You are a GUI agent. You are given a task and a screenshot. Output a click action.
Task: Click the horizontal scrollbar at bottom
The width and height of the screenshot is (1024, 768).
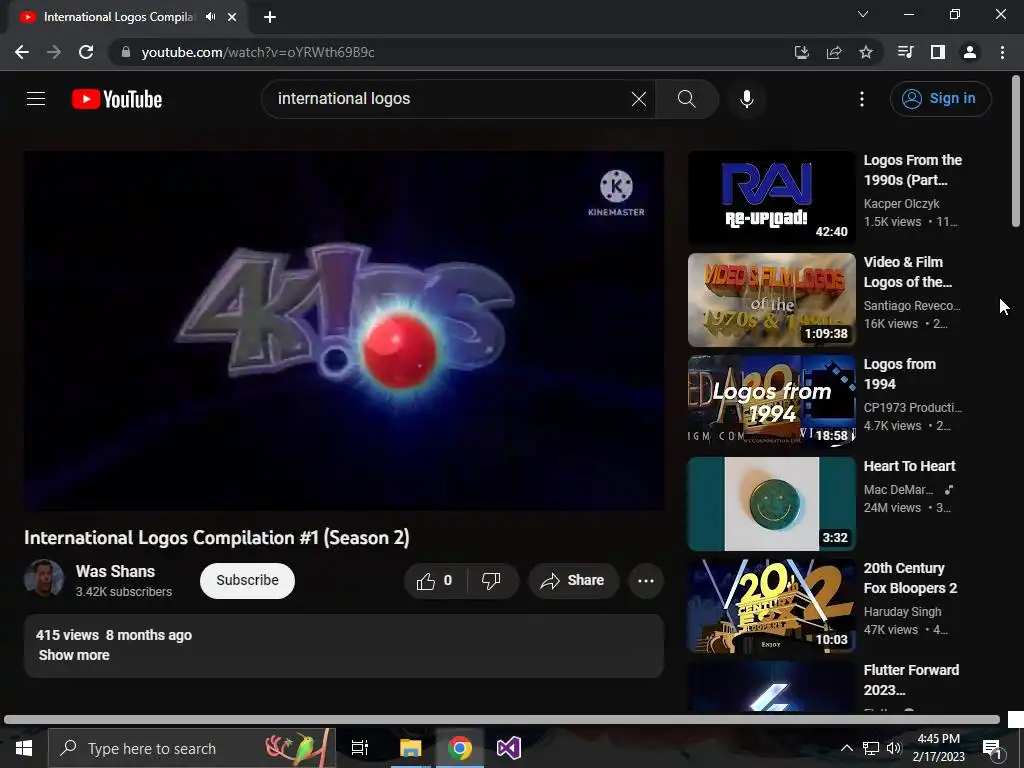(502, 720)
